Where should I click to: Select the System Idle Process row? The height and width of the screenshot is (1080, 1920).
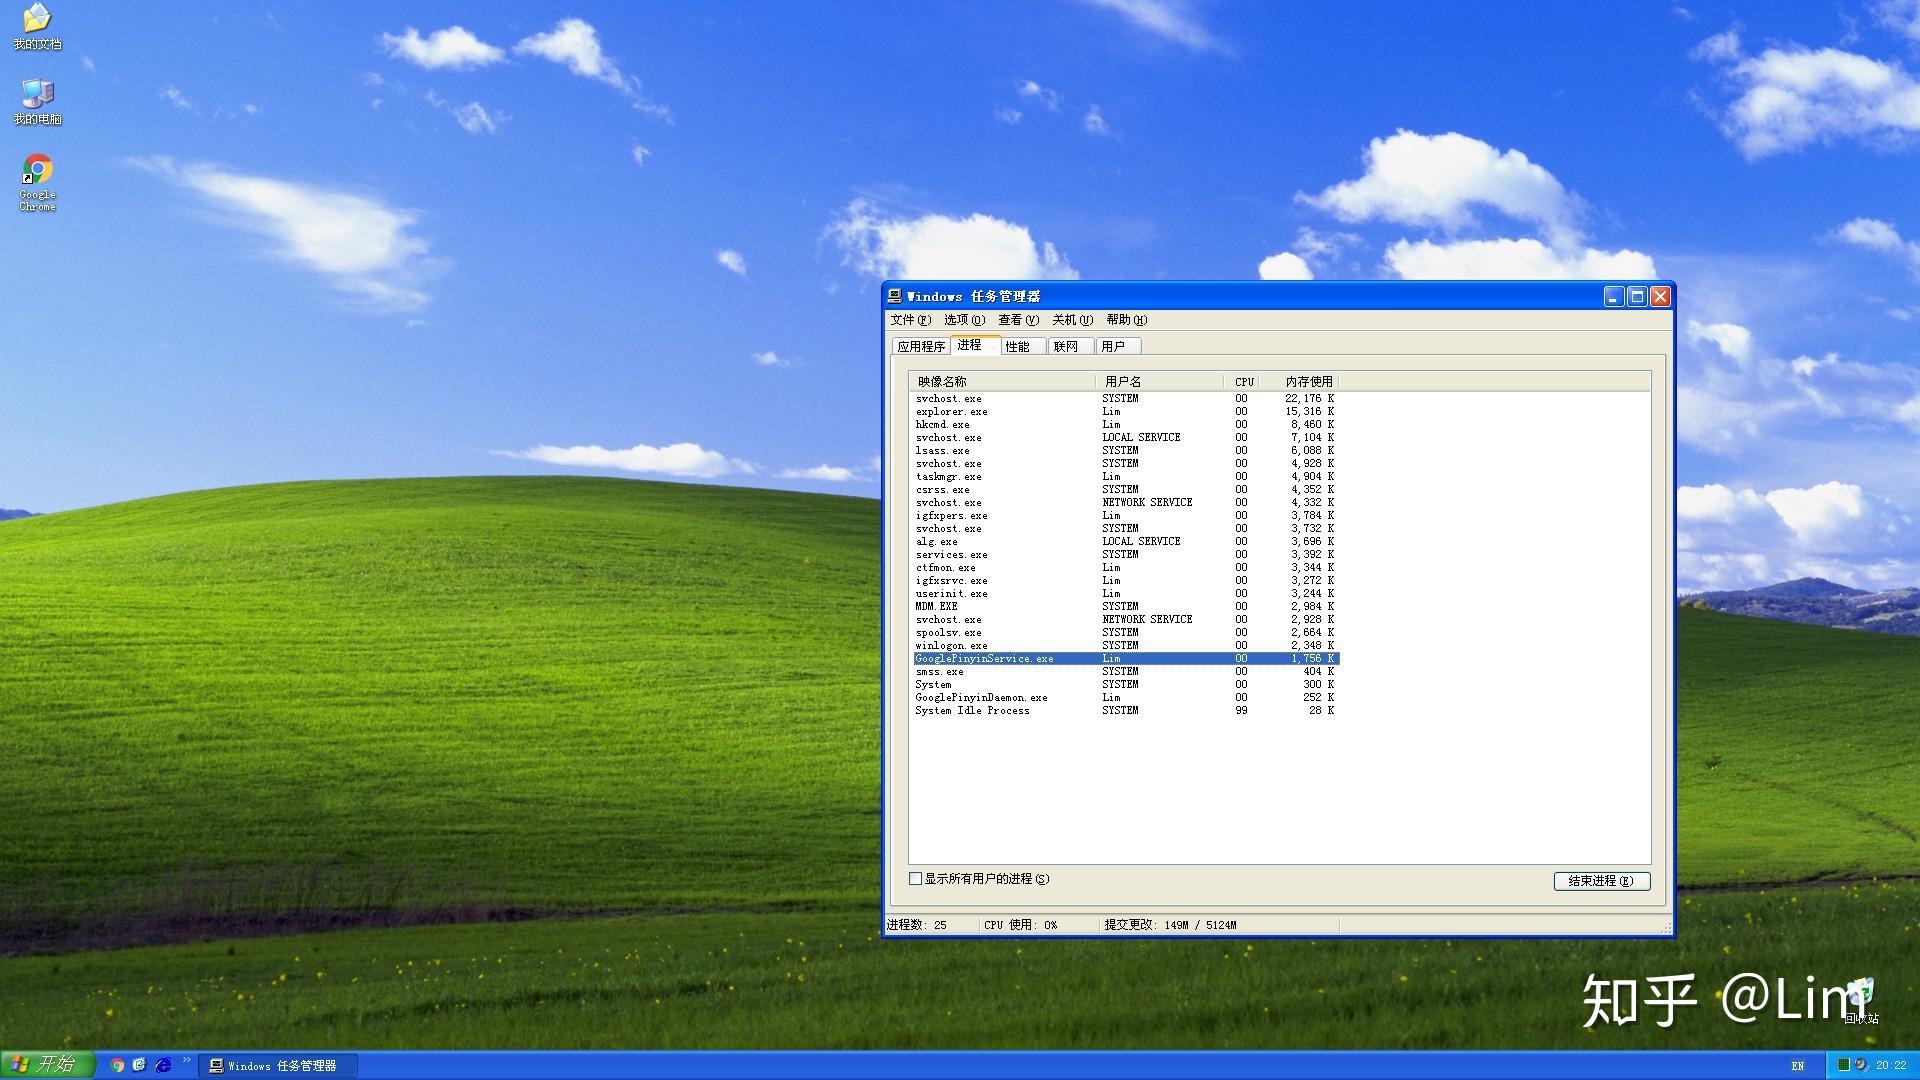coord(1125,711)
